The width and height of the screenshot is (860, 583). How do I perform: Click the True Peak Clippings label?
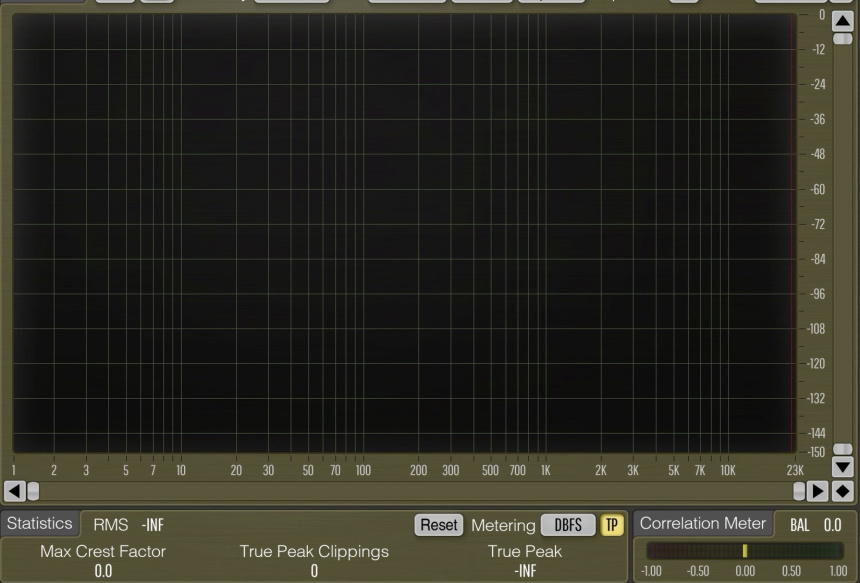(314, 551)
